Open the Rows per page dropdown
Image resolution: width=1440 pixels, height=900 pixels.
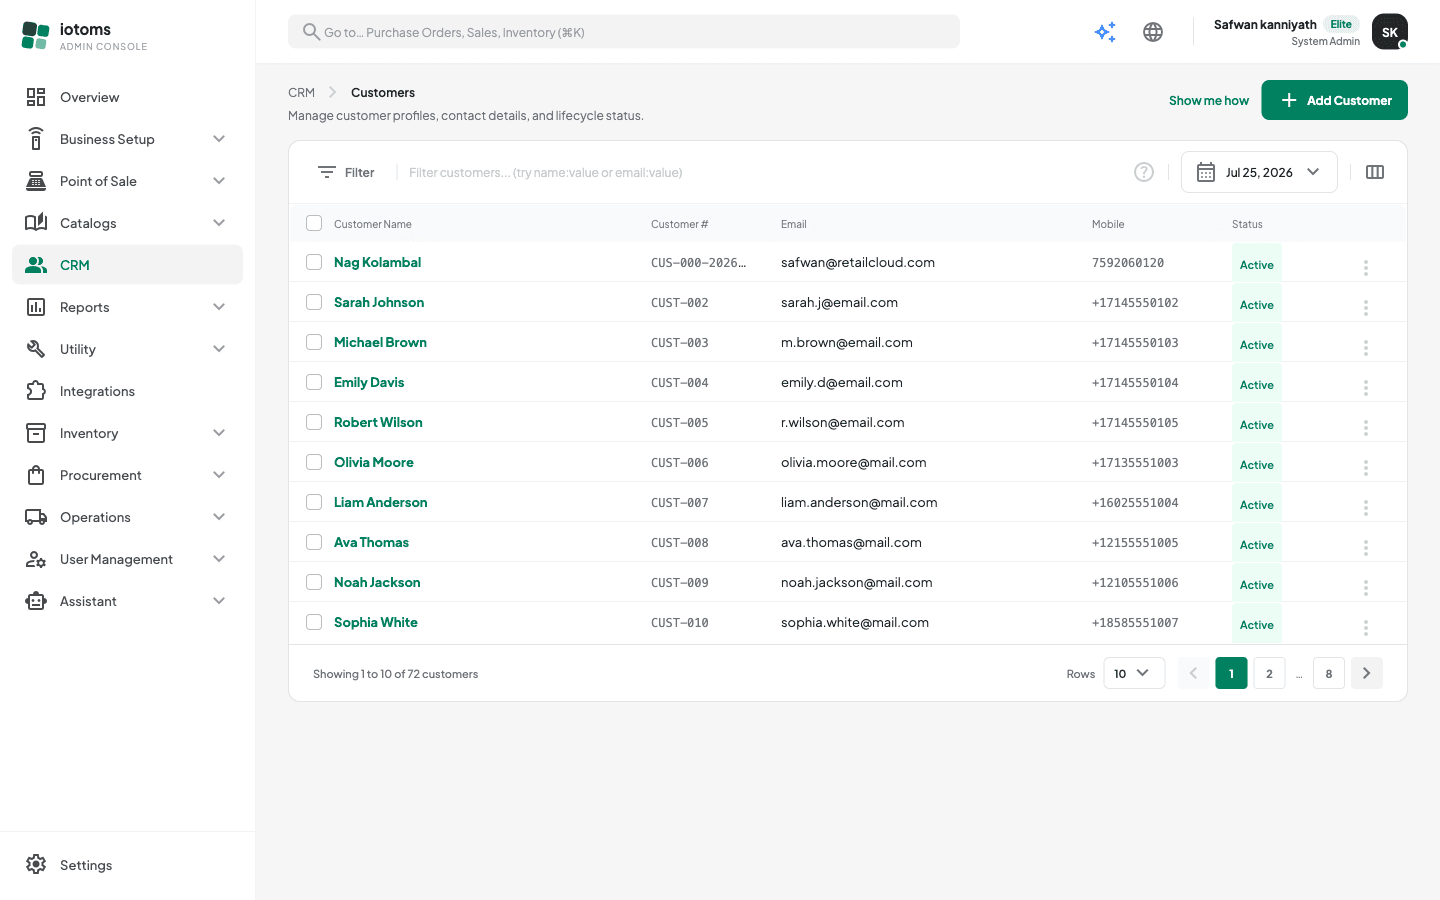[1134, 673]
